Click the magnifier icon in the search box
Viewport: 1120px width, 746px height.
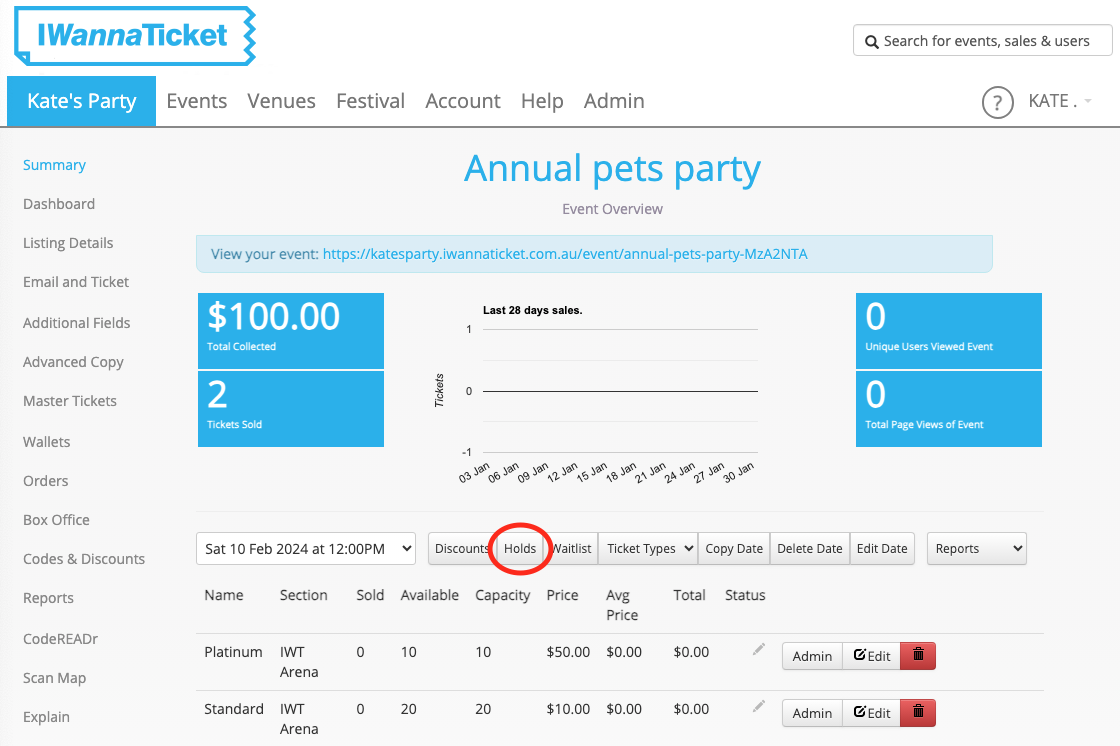pyautogui.click(x=870, y=41)
